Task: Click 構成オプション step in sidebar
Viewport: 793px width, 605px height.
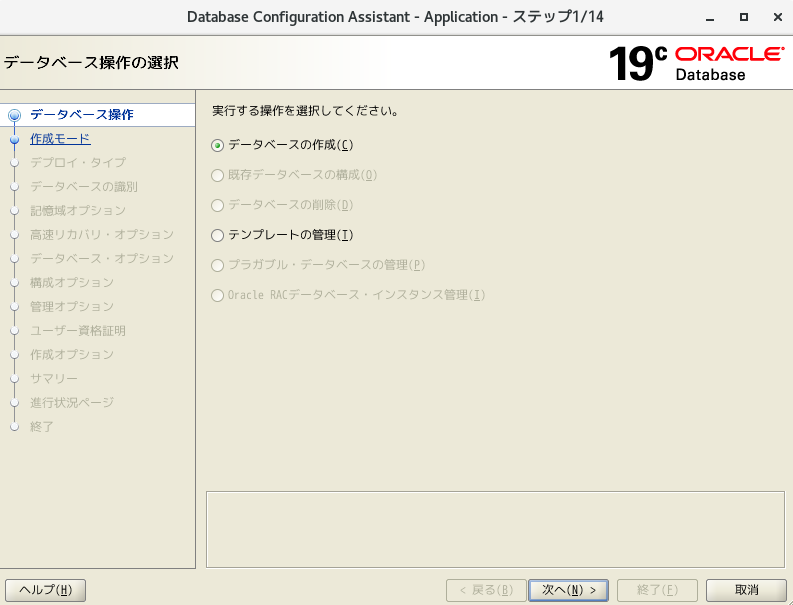Action: (72, 283)
